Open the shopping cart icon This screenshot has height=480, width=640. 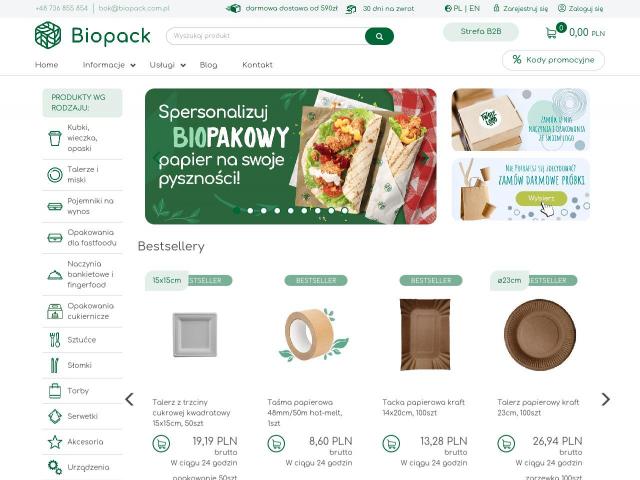point(551,33)
